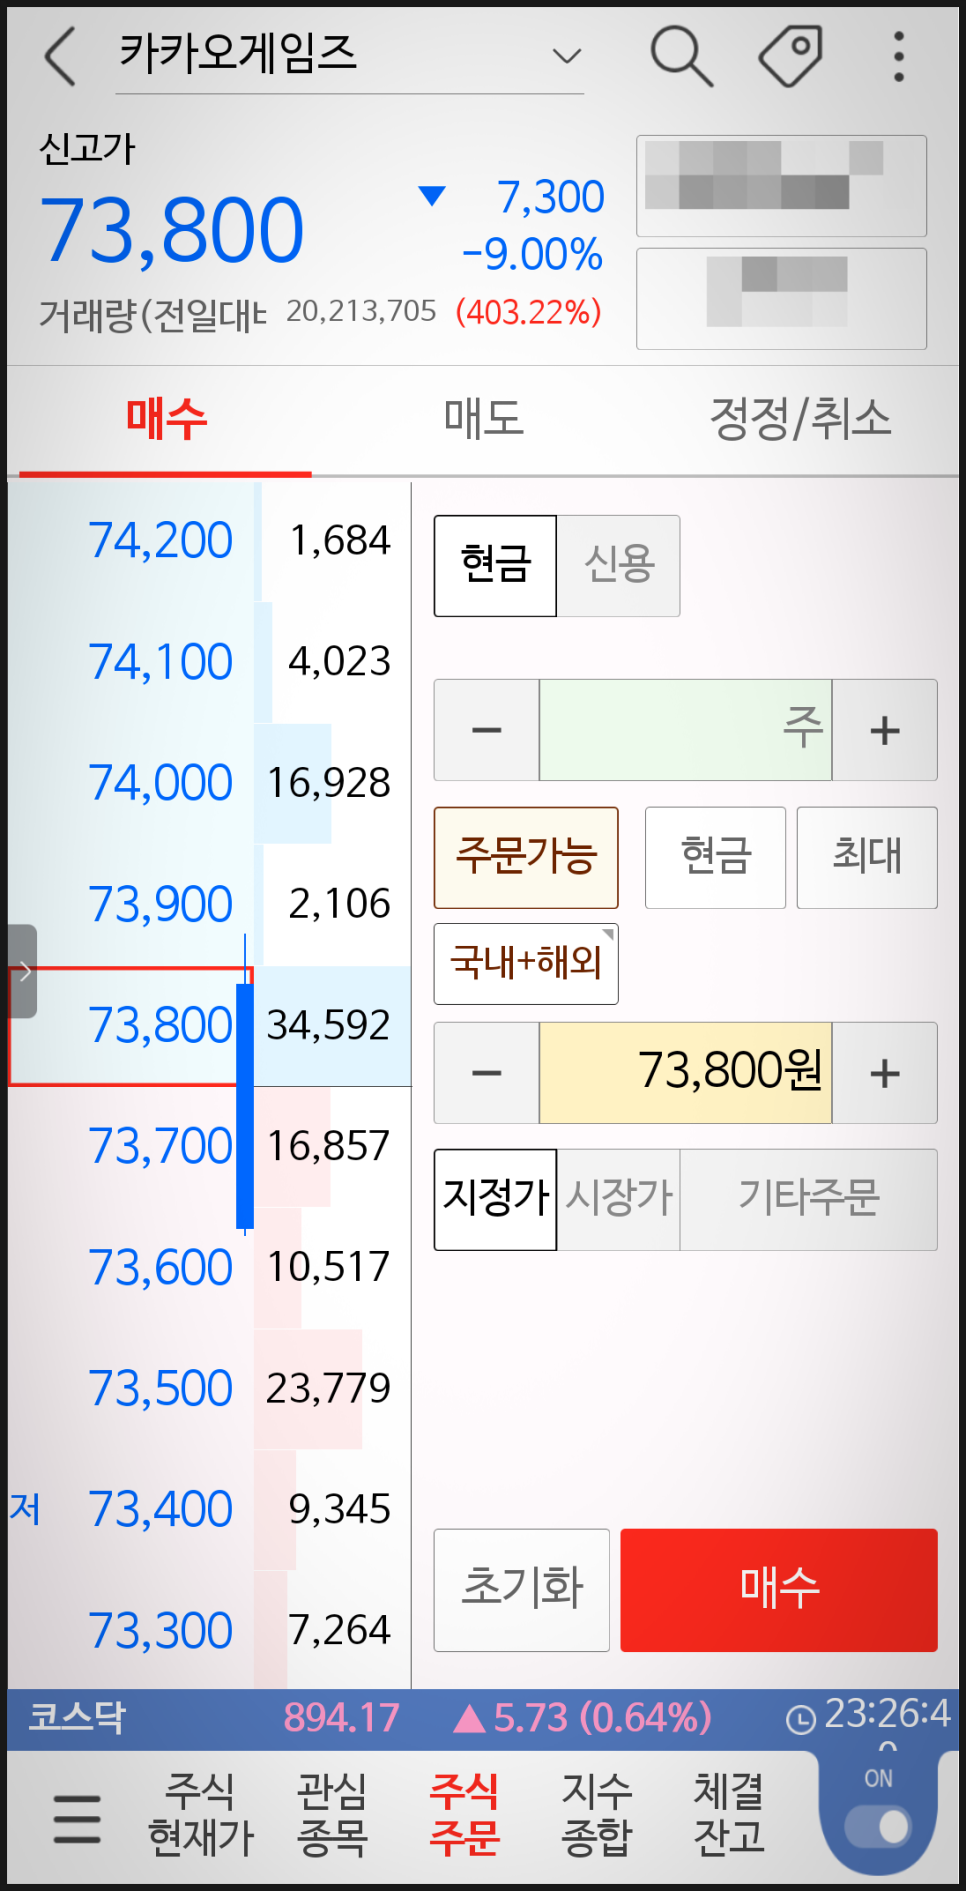Decrease quantity with minus button
Viewport: 966px width, 1891px height.
[x=487, y=730]
